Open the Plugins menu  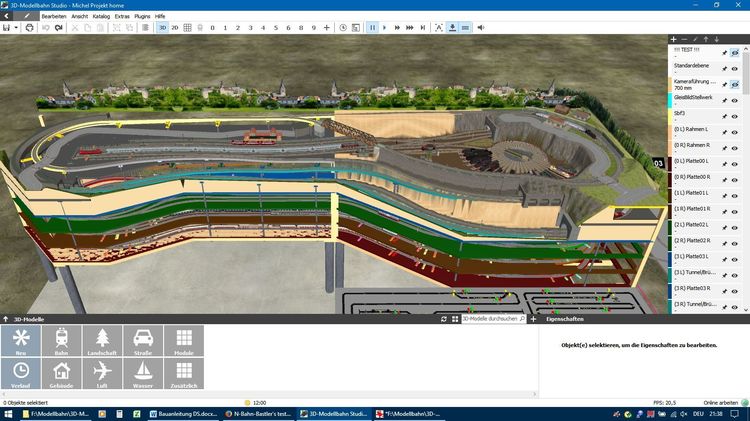pos(142,16)
